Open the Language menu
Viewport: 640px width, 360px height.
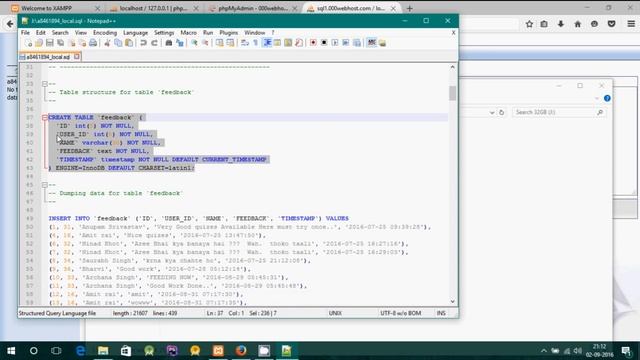[136, 33]
